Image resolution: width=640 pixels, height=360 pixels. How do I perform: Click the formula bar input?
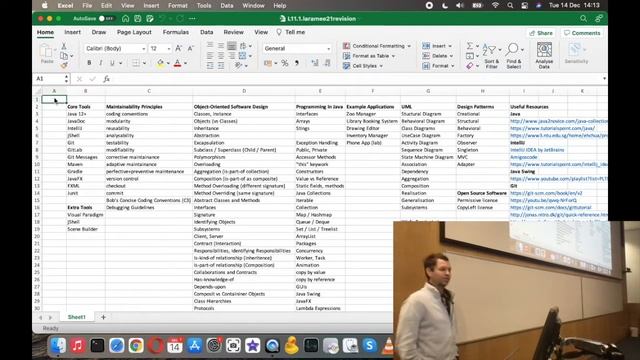pyautogui.click(x=357, y=79)
